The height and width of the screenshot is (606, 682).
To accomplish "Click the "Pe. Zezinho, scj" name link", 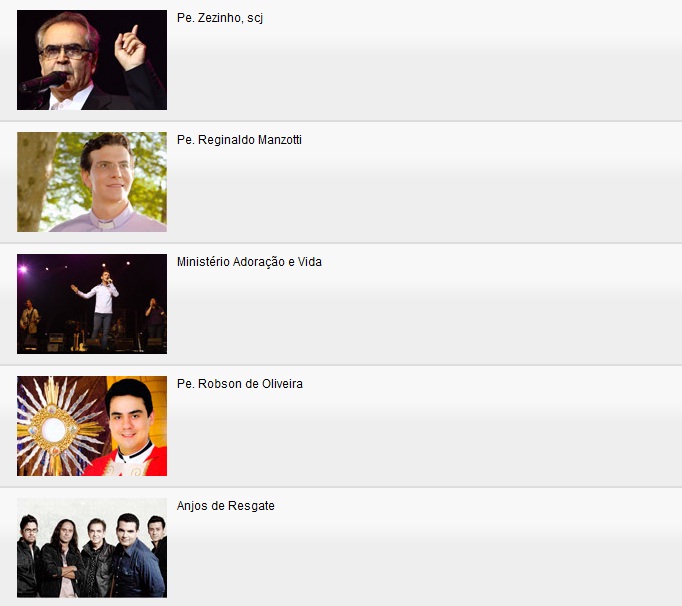I will point(220,18).
